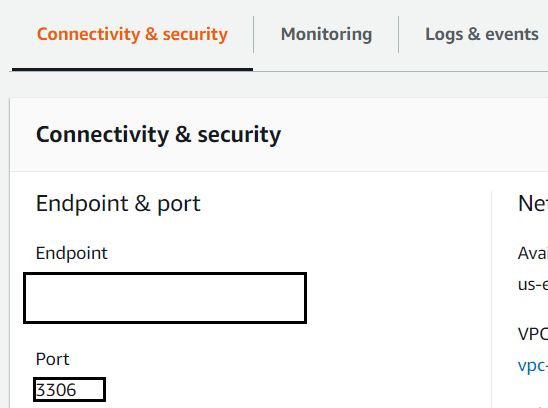This screenshot has height=408, width=548.
Task: Click the cut-off Networking section heading
Action: (x=533, y=203)
